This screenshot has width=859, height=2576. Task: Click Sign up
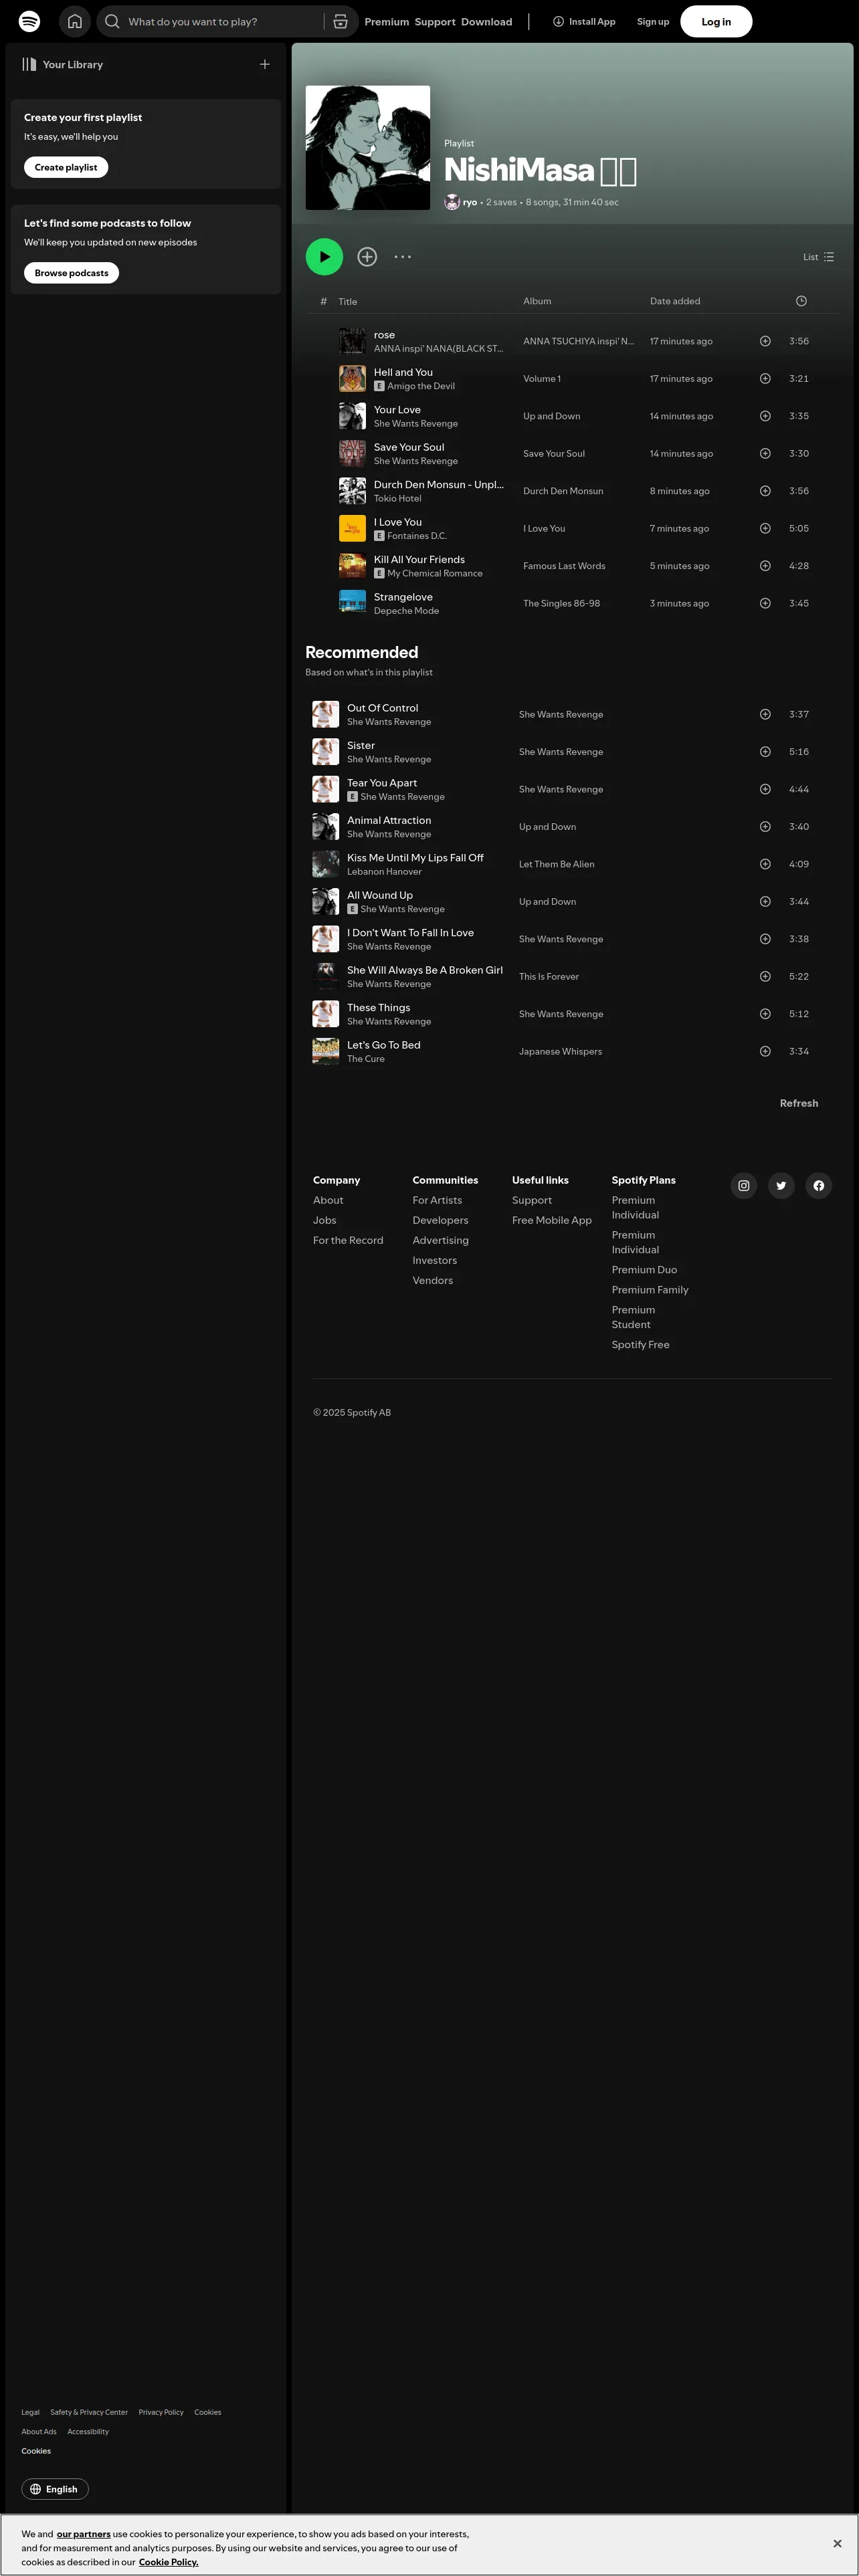653,22
